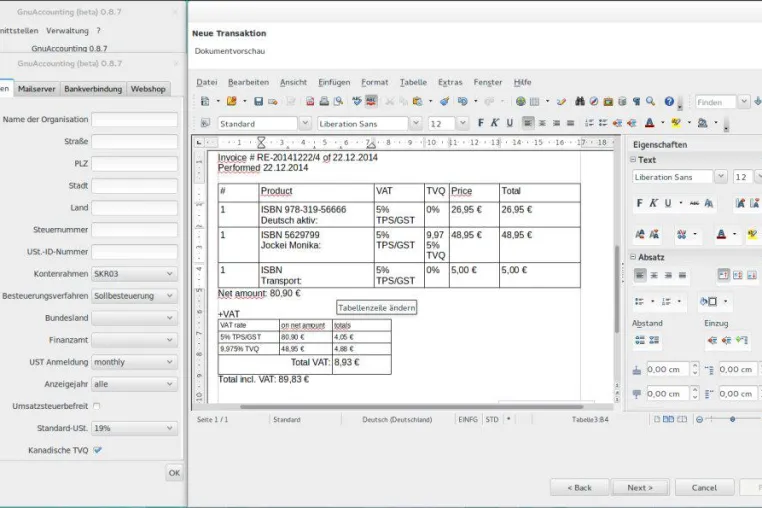The width and height of the screenshot is (762, 508).
Task: Open the Tabelle menu
Action: [413, 82]
